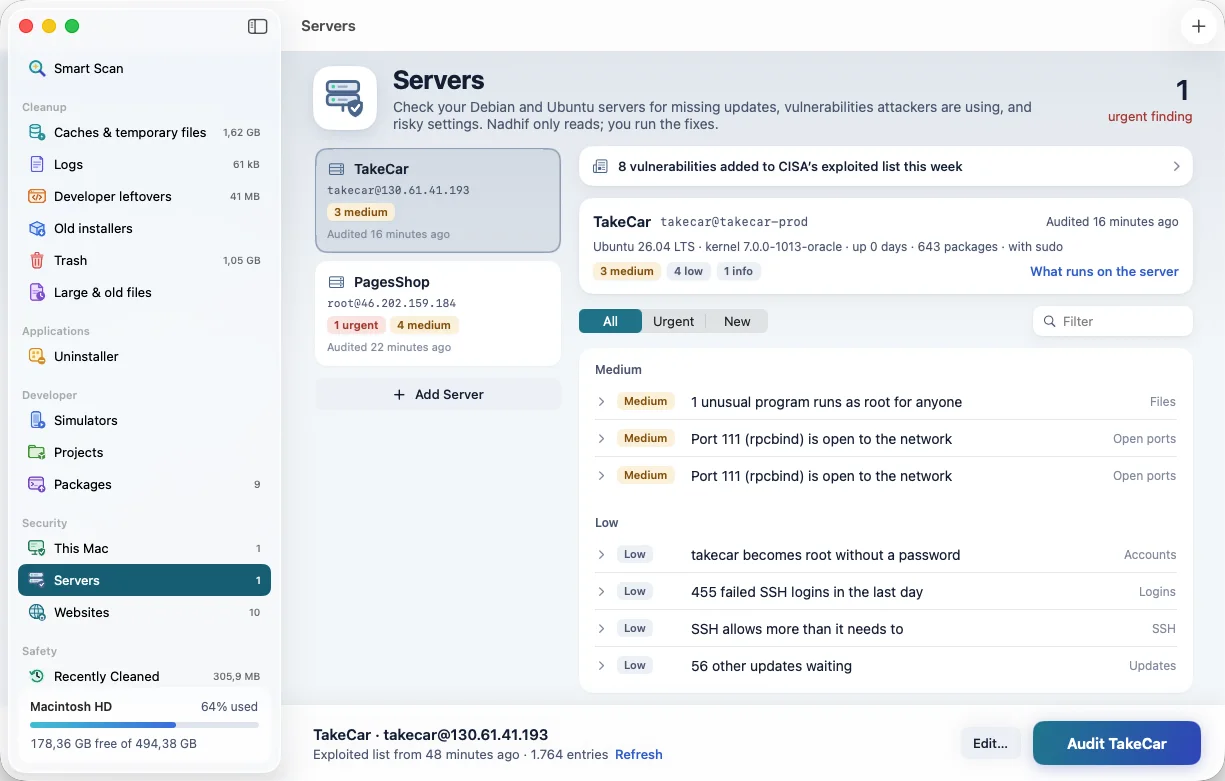Click the large Servers header icon
This screenshot has height=781, width=1225.
coord(345,98)
